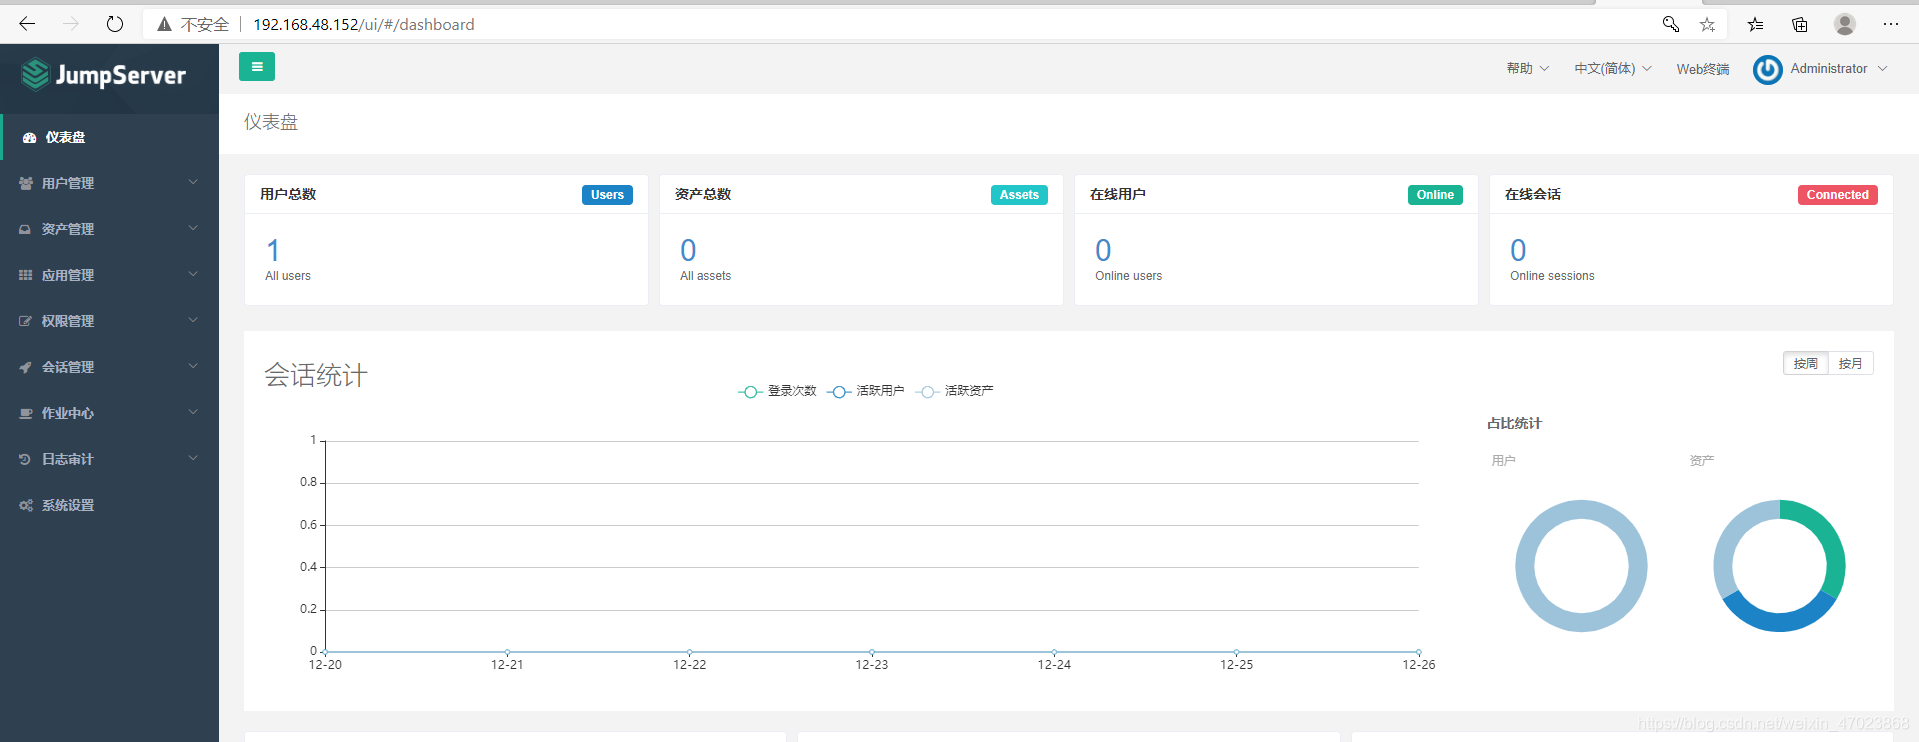Expand the 用户管理 chevron

tap(193, 182)
